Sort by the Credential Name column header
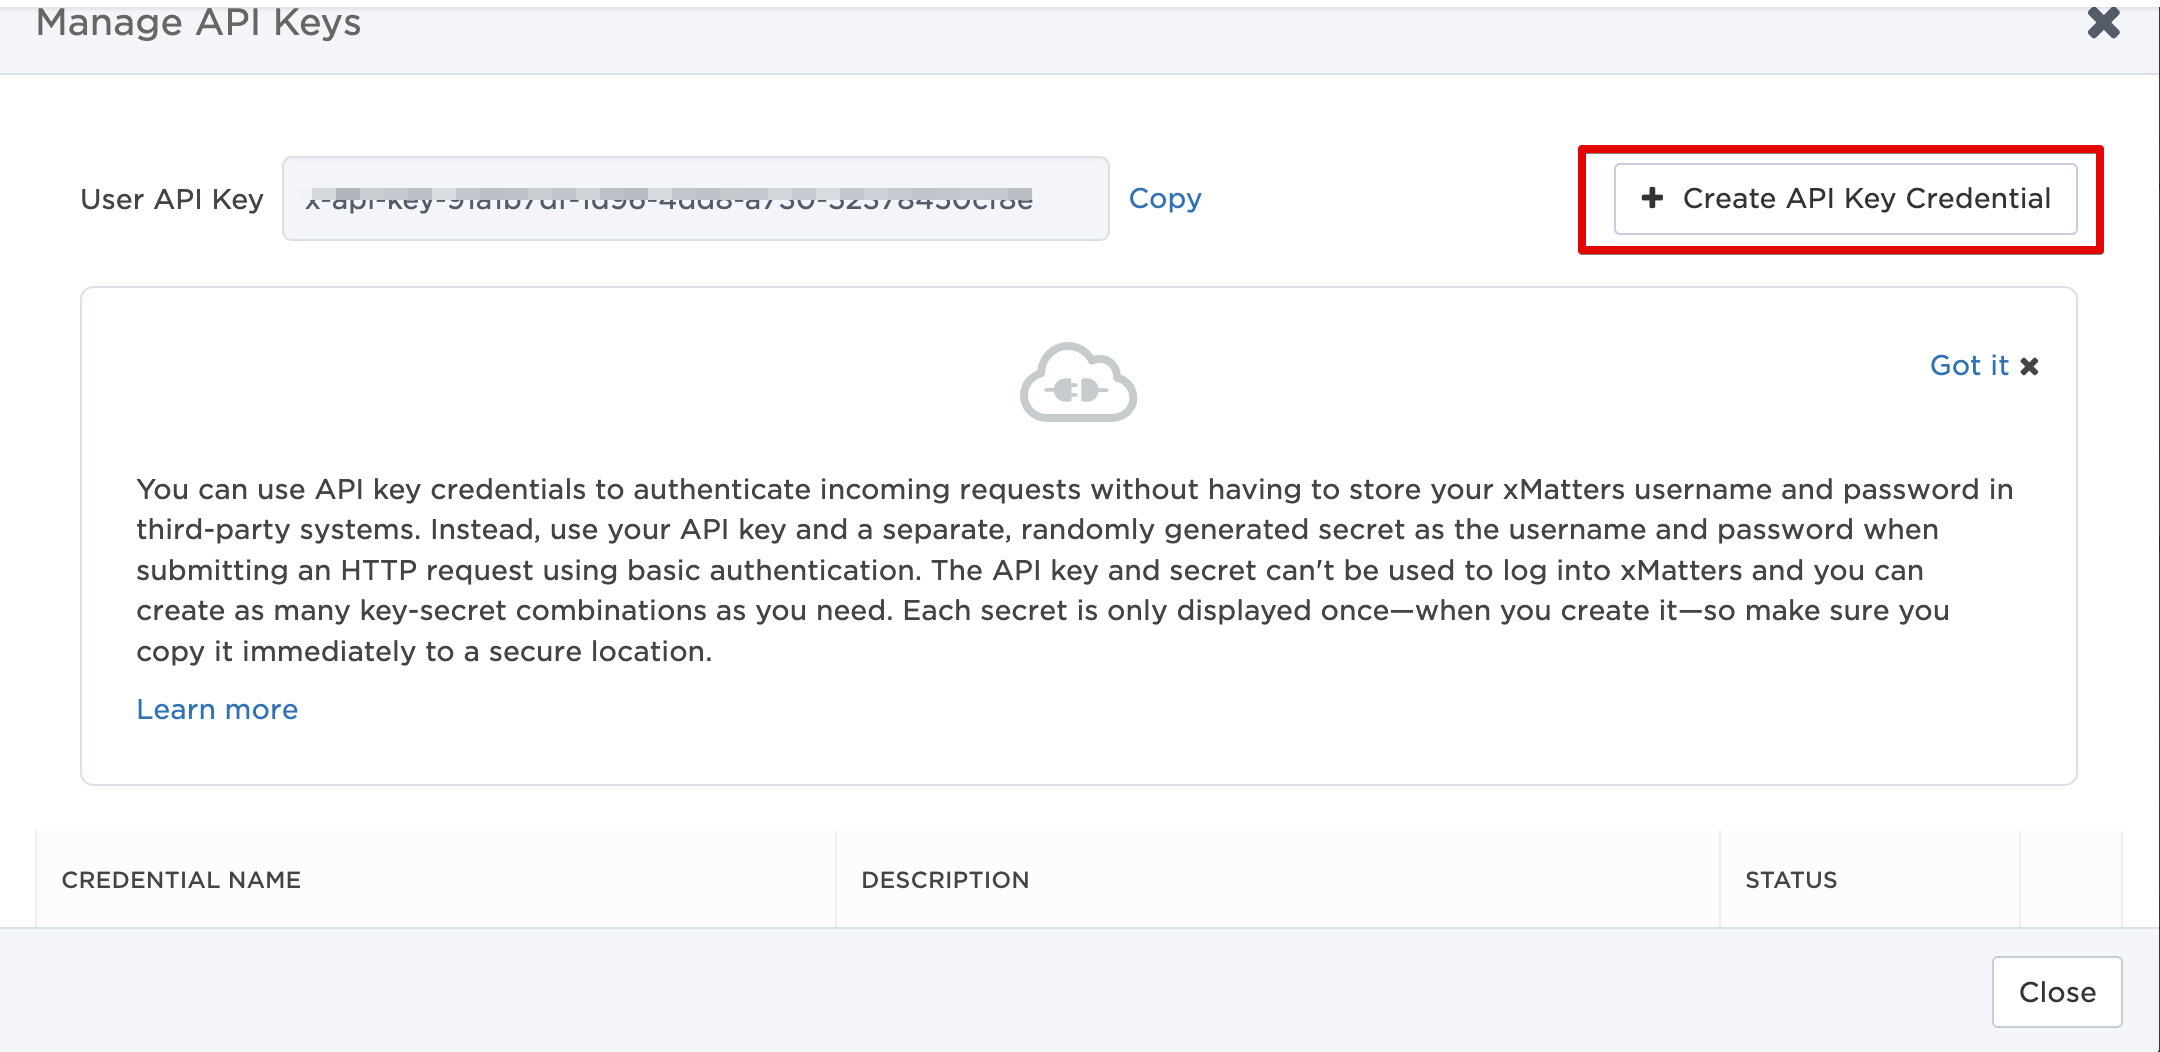This screenshot has width=2160, height=1052. [181, 880]
